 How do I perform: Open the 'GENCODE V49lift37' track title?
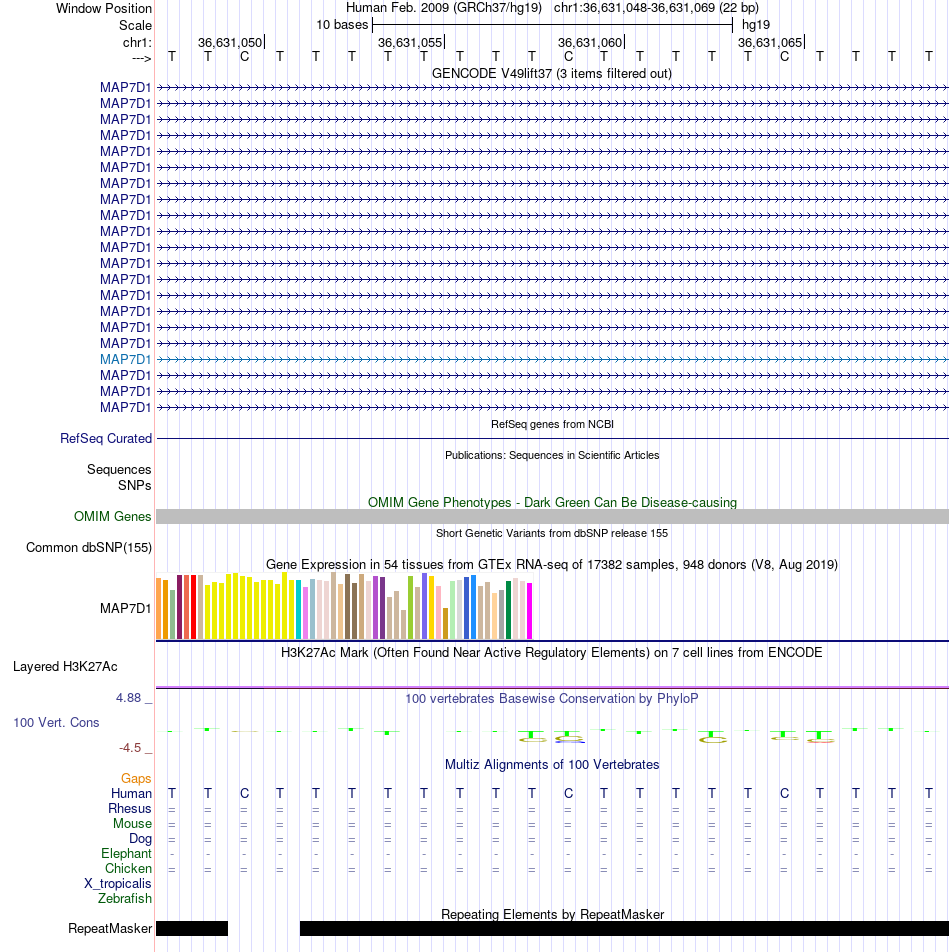(552, 73)
